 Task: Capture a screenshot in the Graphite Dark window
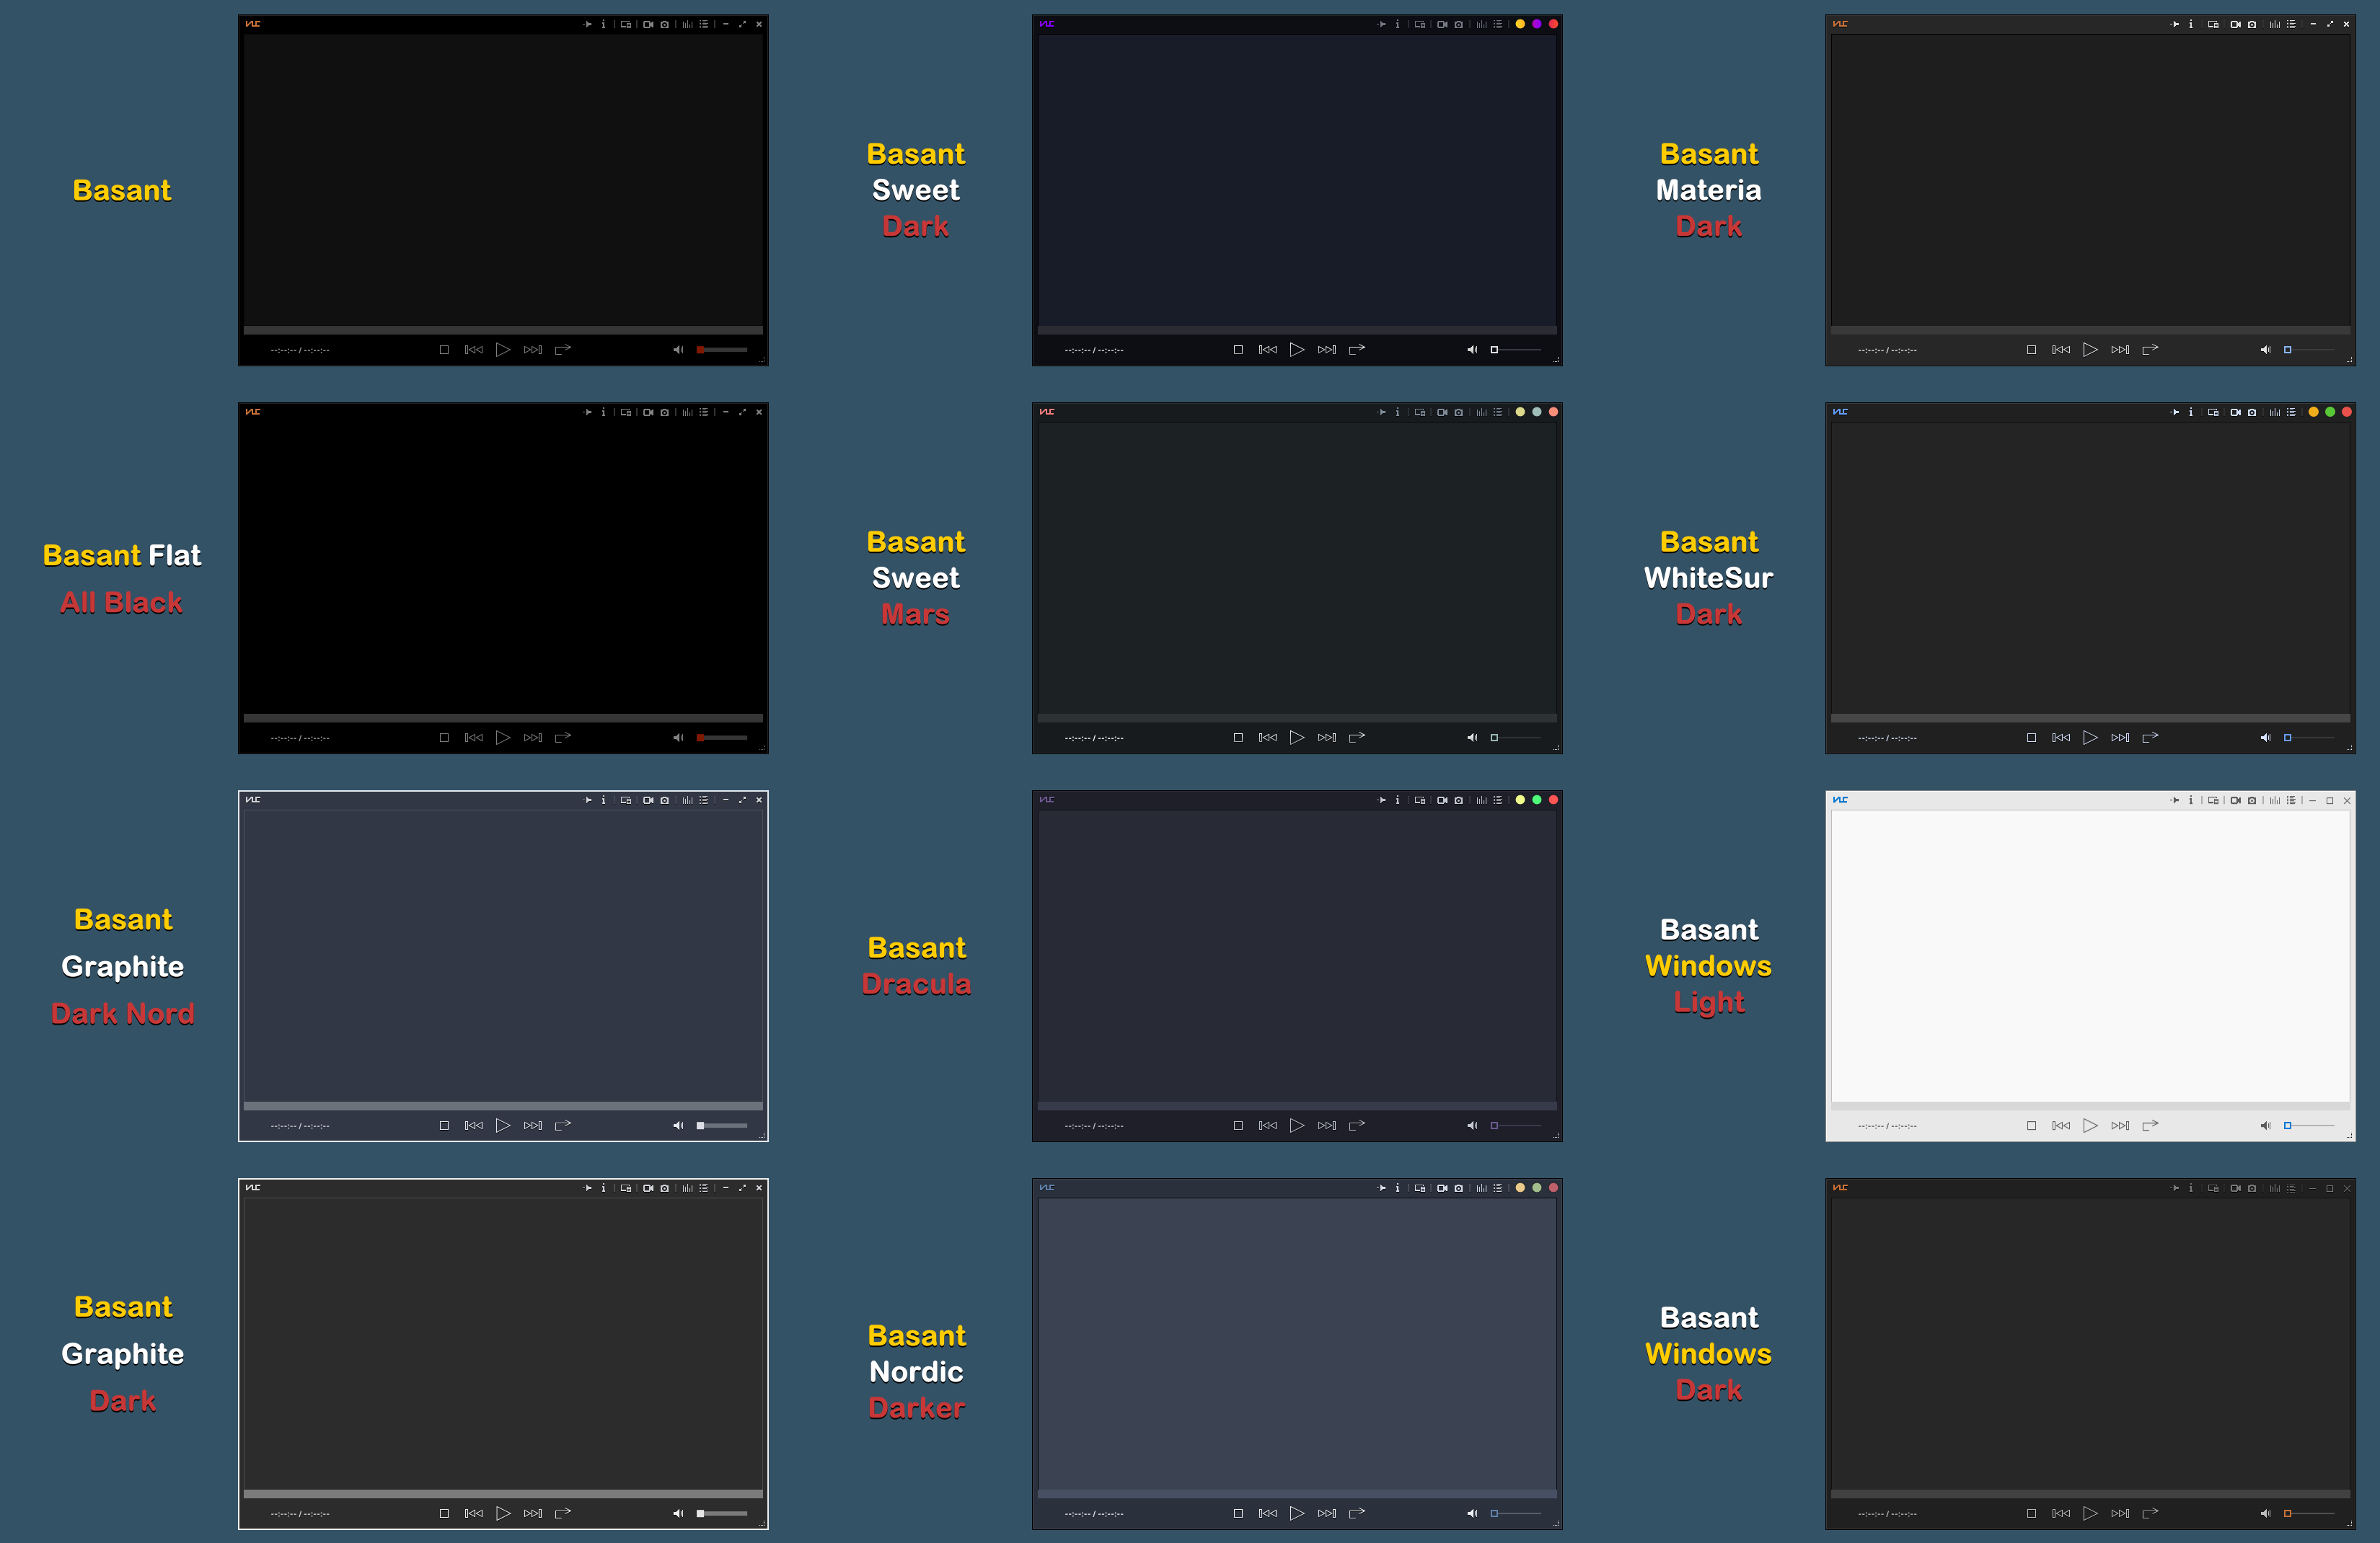(x=665, y=1187)
